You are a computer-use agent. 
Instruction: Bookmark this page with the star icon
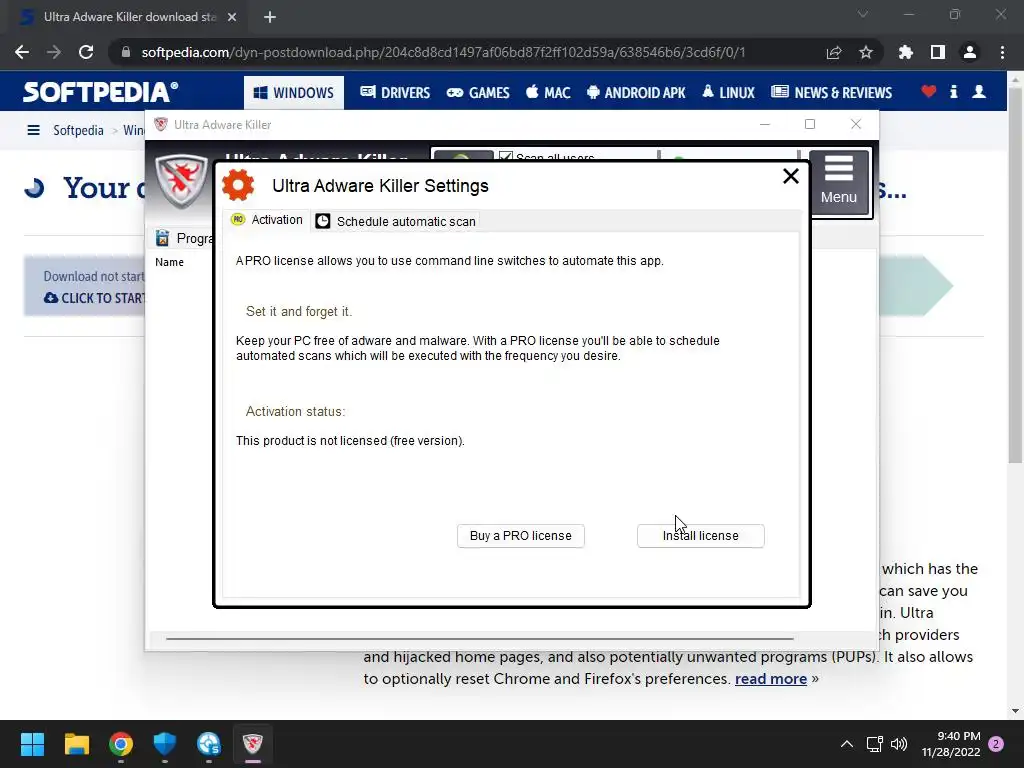pyautogui.click(x=865, y=52)
